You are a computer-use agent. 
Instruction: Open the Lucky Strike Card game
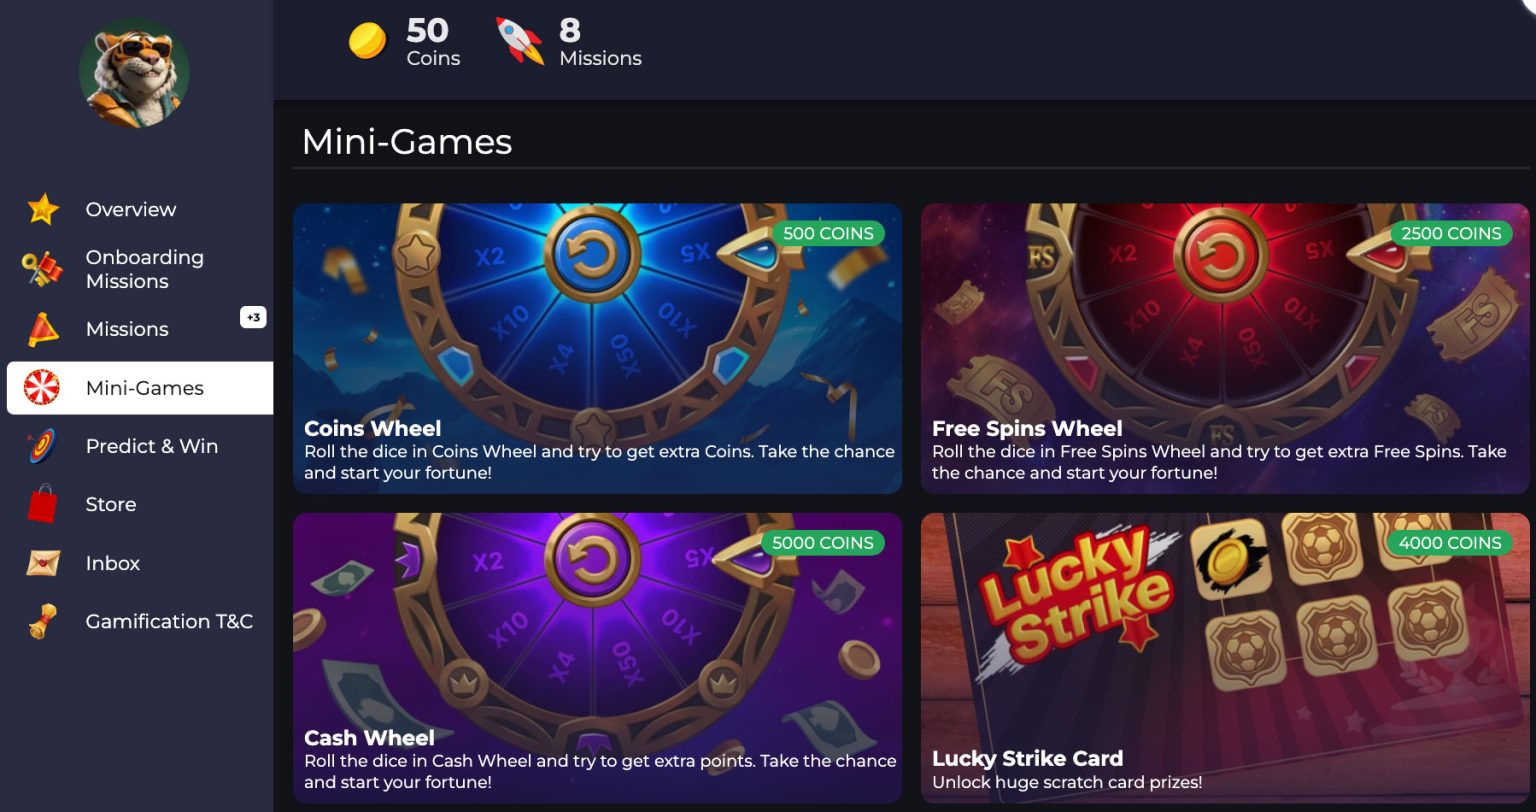[1225, 658]
